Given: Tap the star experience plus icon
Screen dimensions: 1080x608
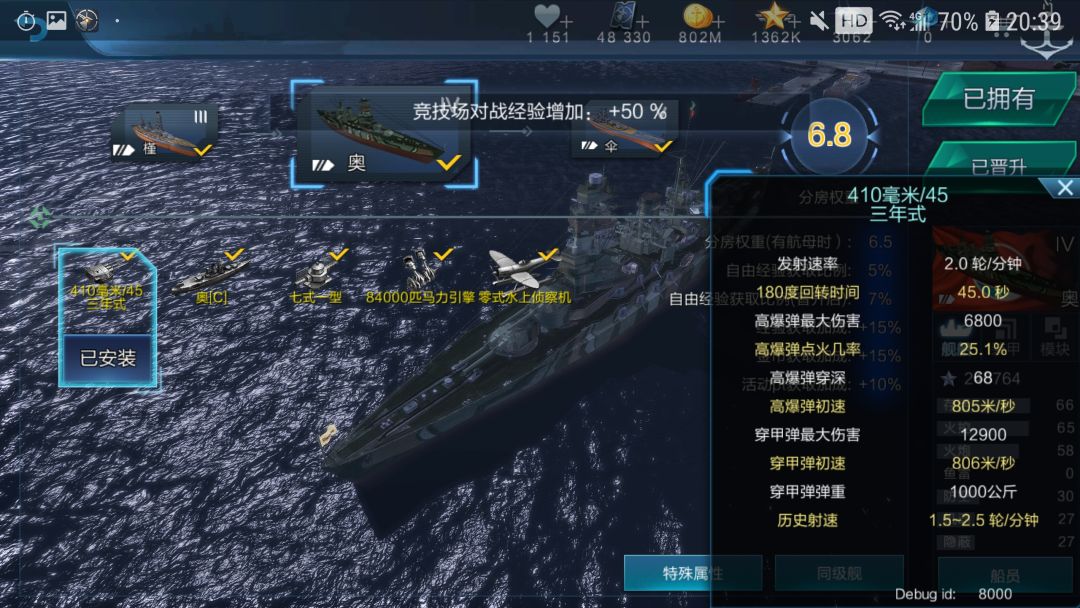Looking at the screenshot, I should [793, 22].
